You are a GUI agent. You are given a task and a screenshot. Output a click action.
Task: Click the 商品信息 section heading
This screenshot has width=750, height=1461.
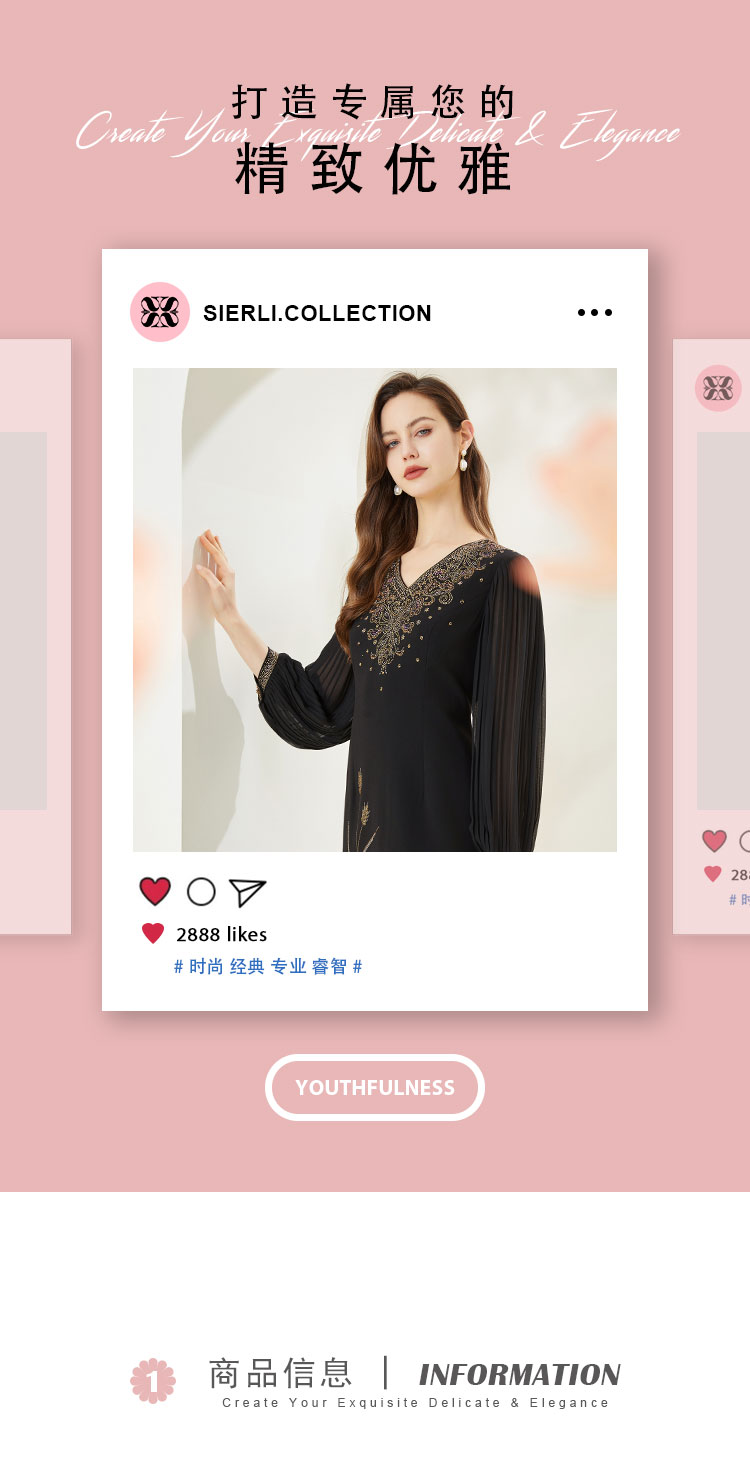coord(281,1373)
